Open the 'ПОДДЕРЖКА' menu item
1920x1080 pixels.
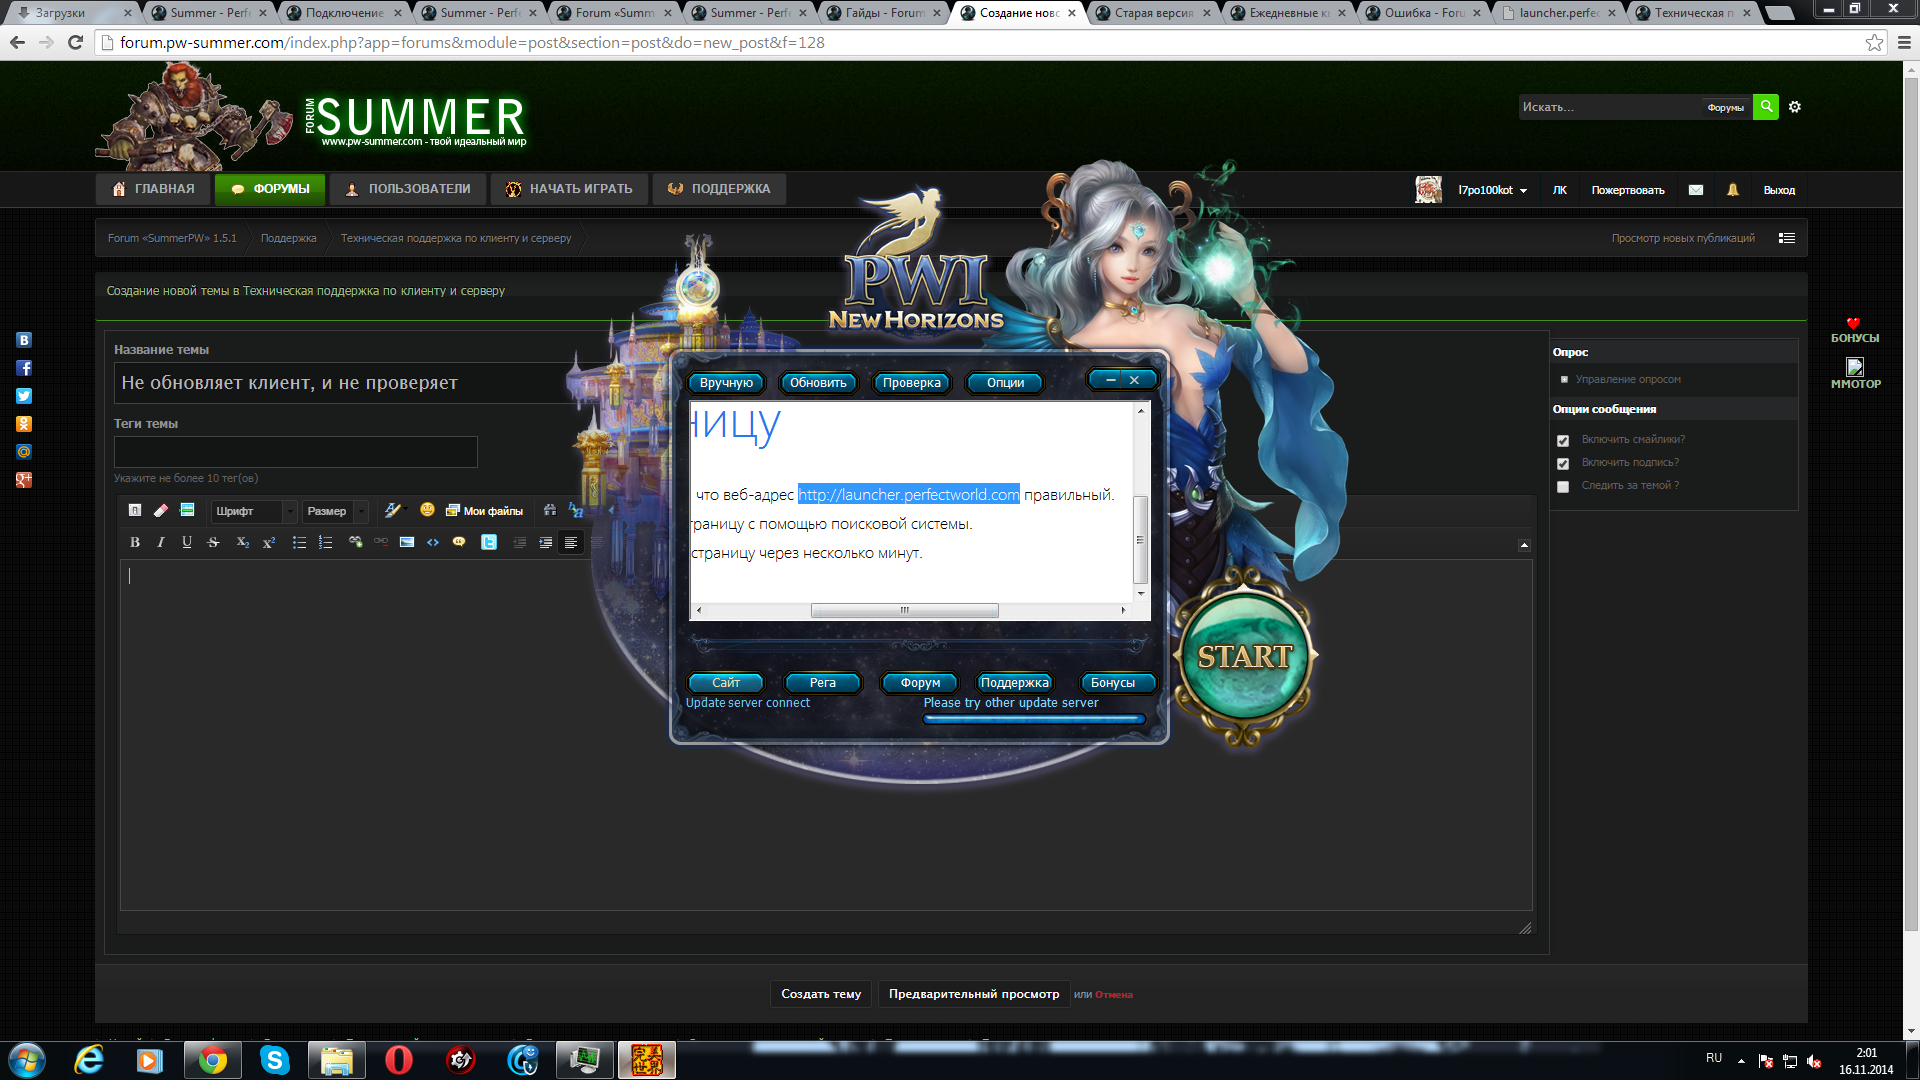719,189
